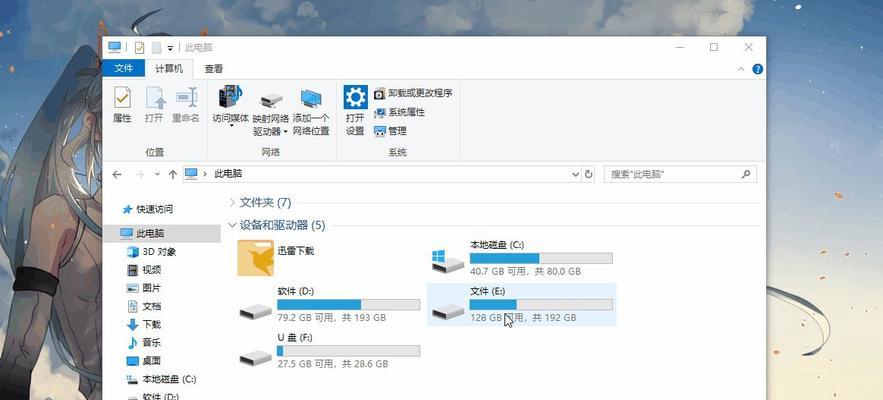Click the refresh button beside address bar

tap(588, 174)
